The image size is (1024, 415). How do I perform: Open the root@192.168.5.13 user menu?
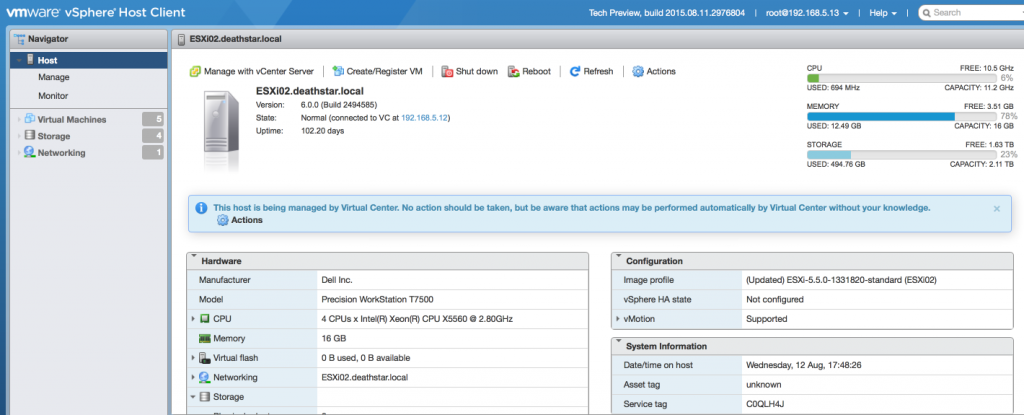(x=807, y=13)
